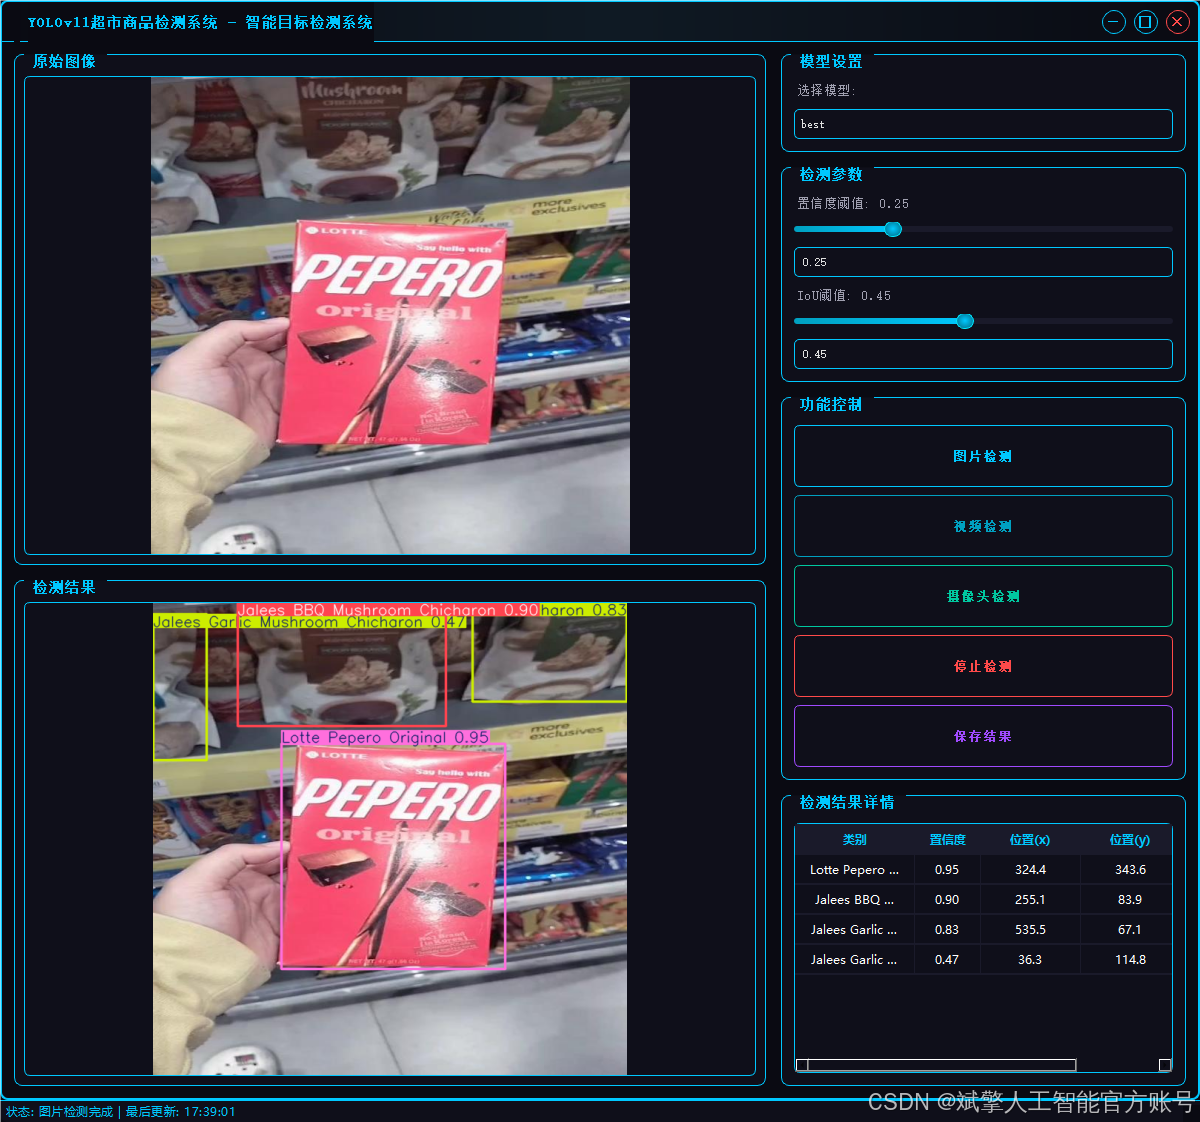Click the Lotte Pepero Original 0.95 label
The height and width of the screenshot is (1122, 1200).
(x=385, y=738)
